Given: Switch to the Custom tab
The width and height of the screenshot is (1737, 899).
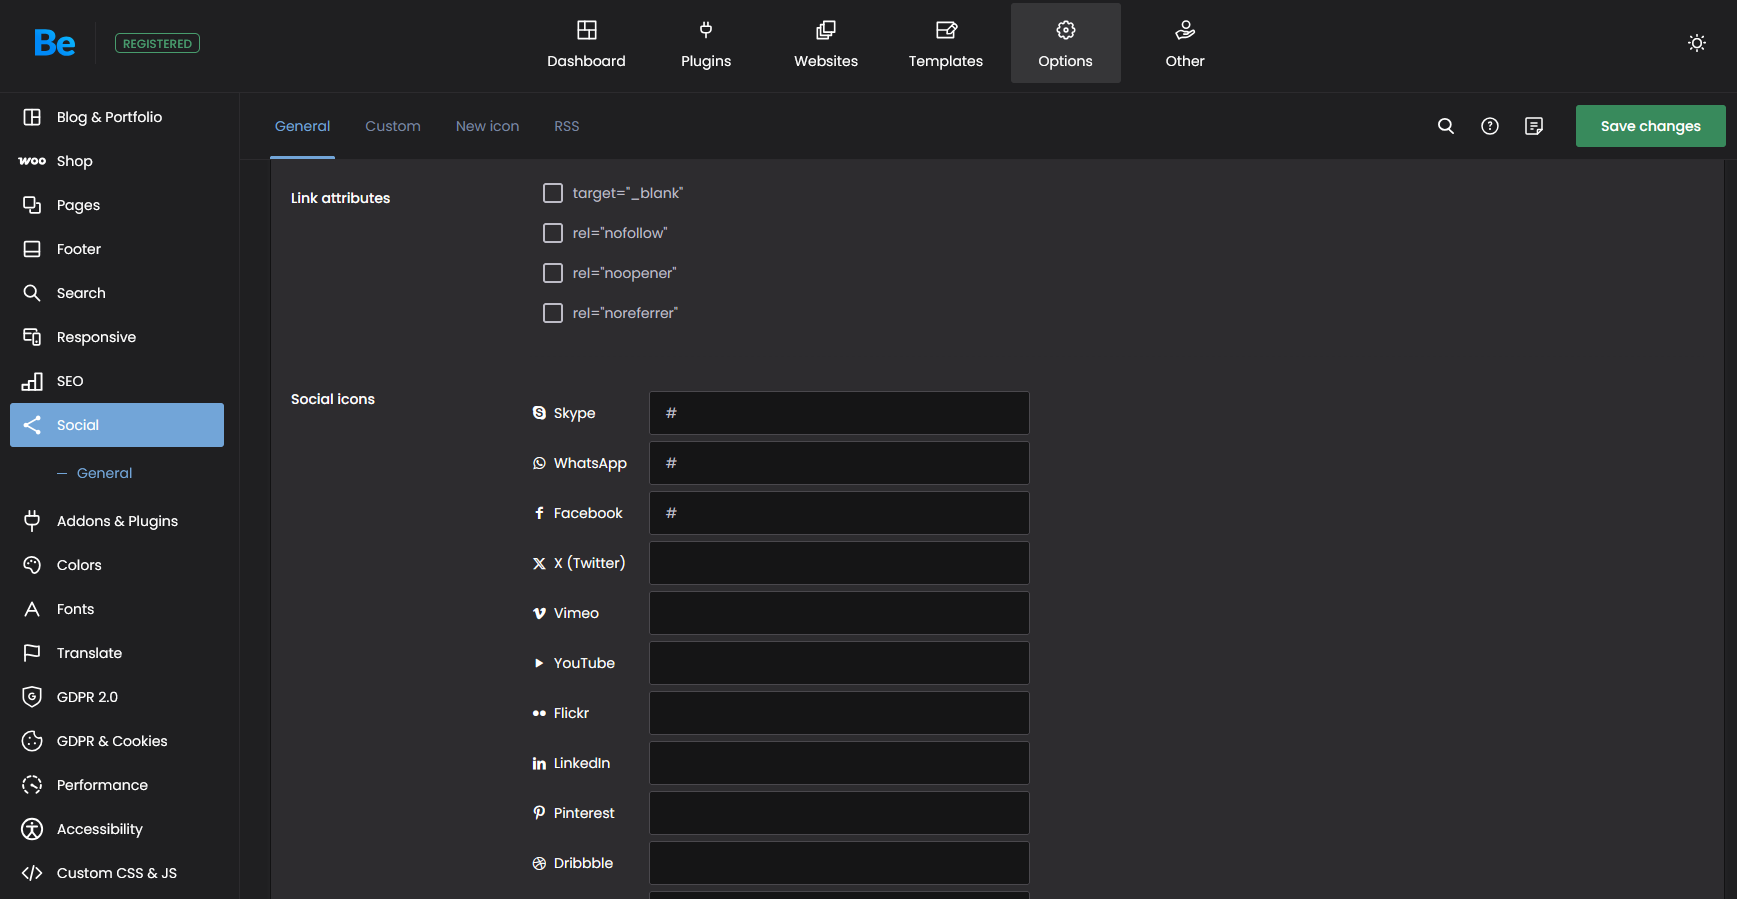Looking at the screenshot, I should tap(392, 126).
